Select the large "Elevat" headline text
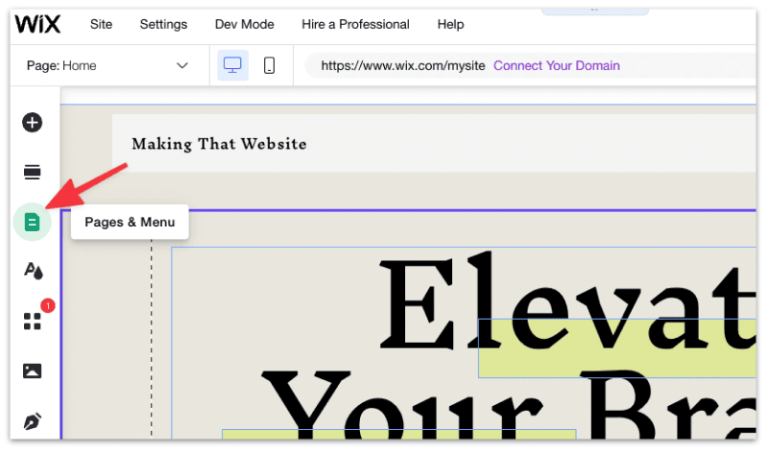Screen dimensions: 768x452 point(560,300)
